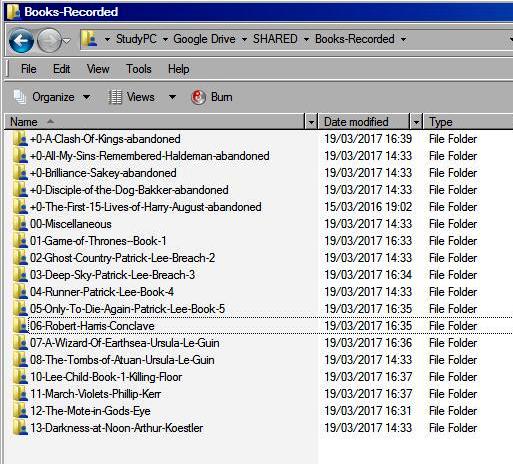Click the date 19/03/2017 16:34
Image resolution: width=513 pixels, height=464 pixels.
(x=368, y=275)
